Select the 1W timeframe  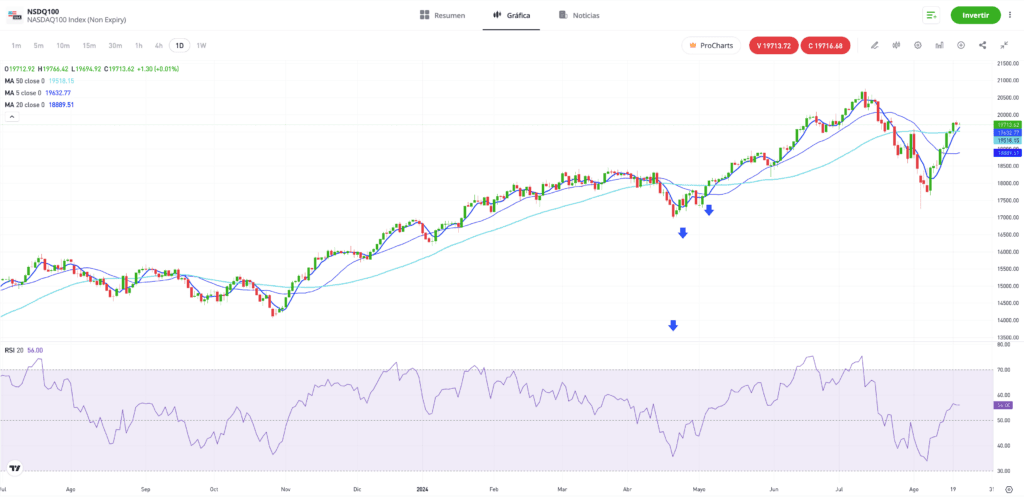[x=201, y=46]
